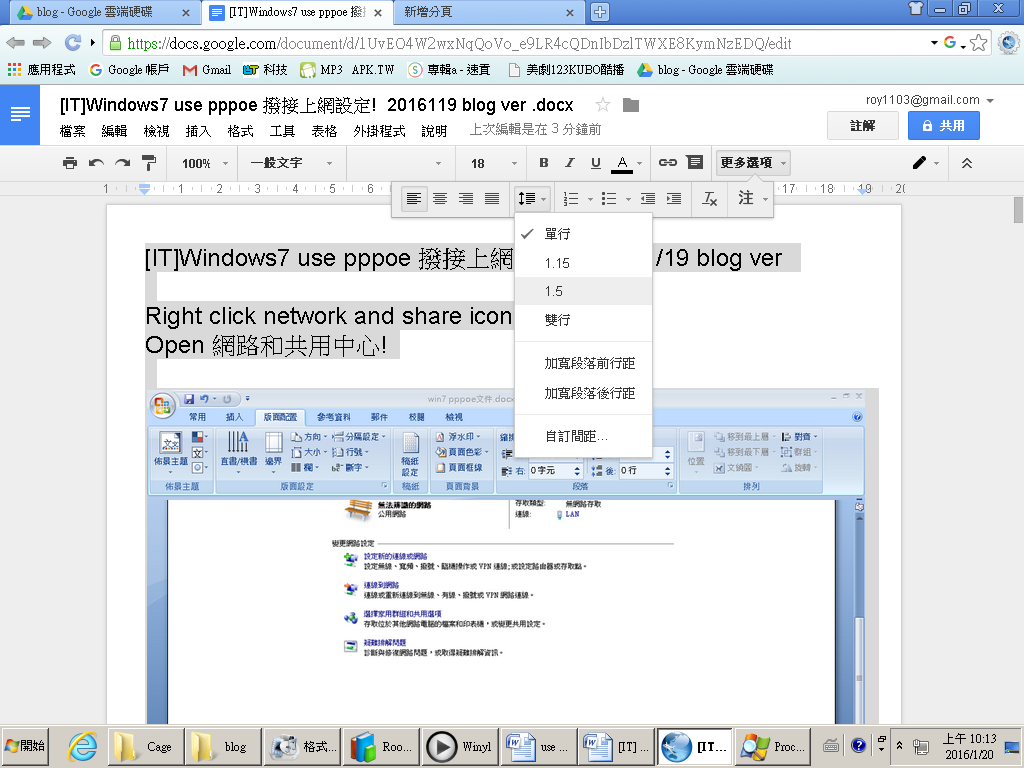The width and height of the screenshot is (1024, 768).
Task: Clear formatting from selected text
Action: (710, 199)
